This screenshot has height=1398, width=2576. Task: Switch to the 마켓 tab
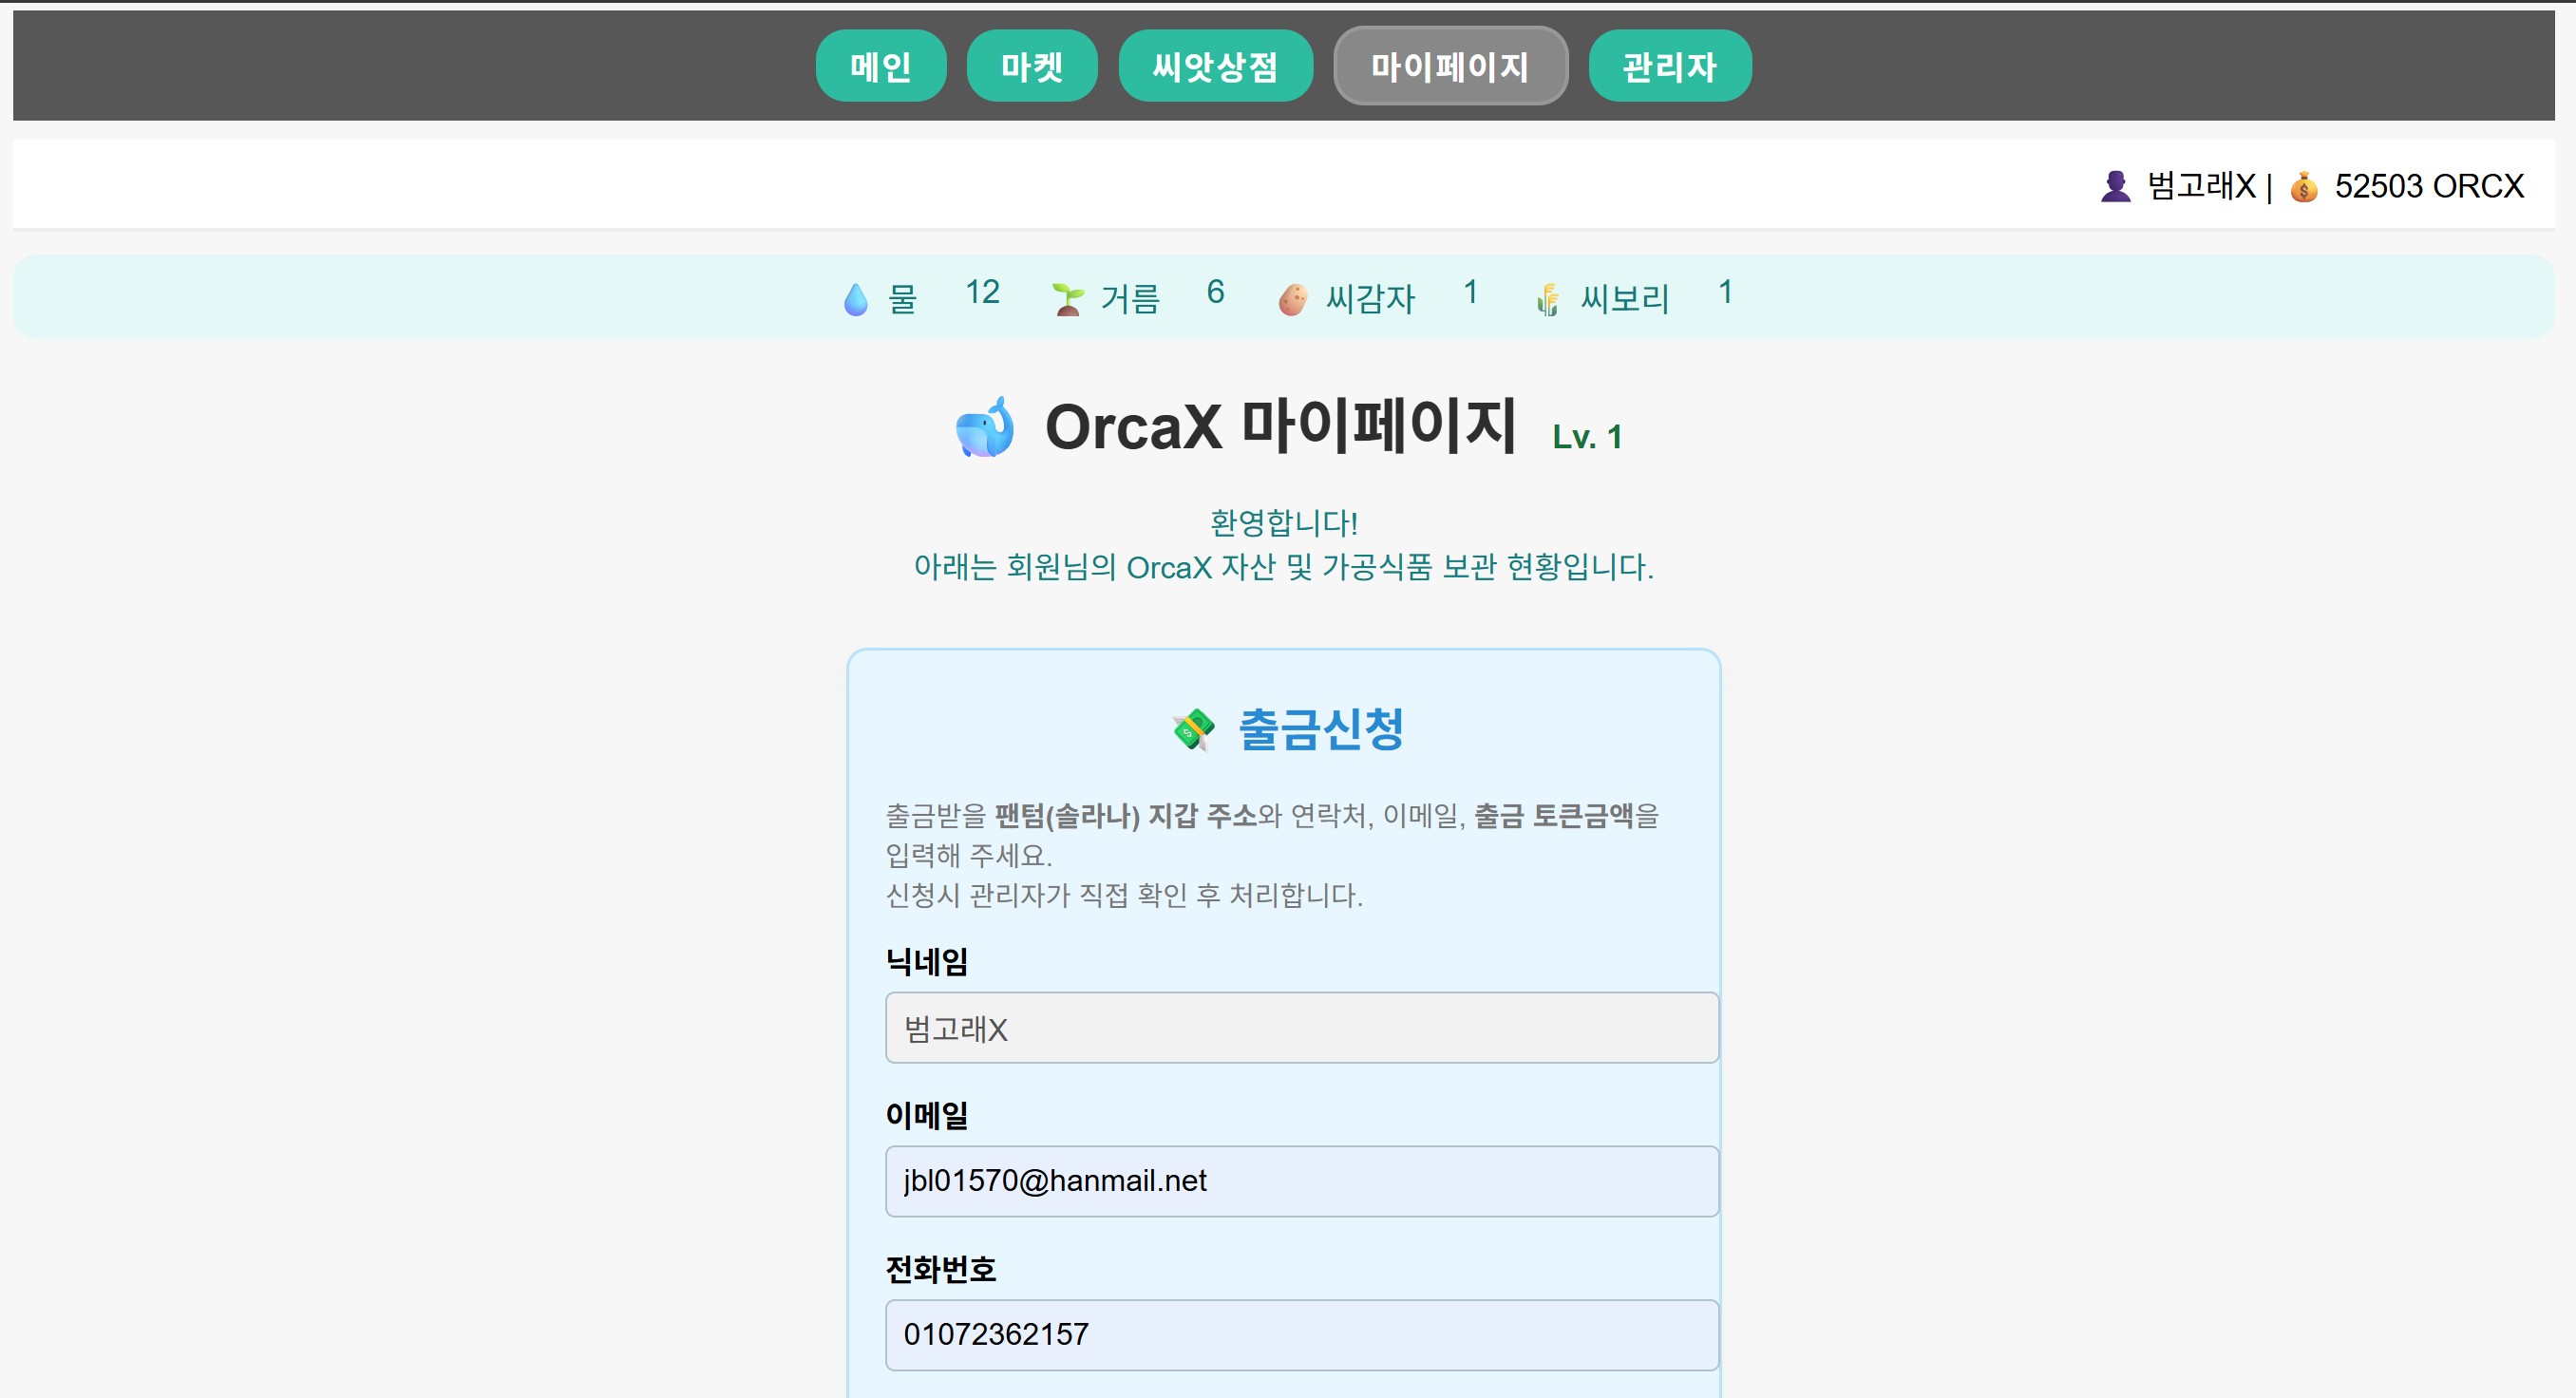click(x=1031, y=65)
